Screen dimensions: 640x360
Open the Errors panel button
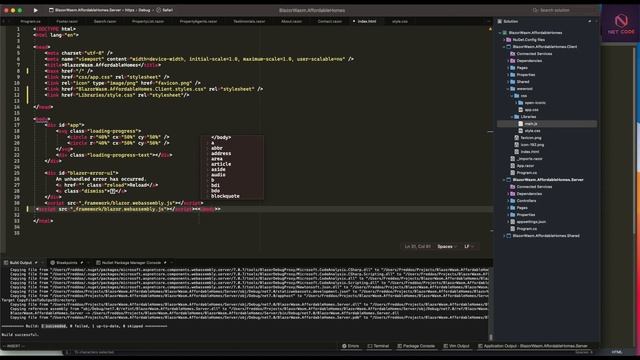[351, 346]
